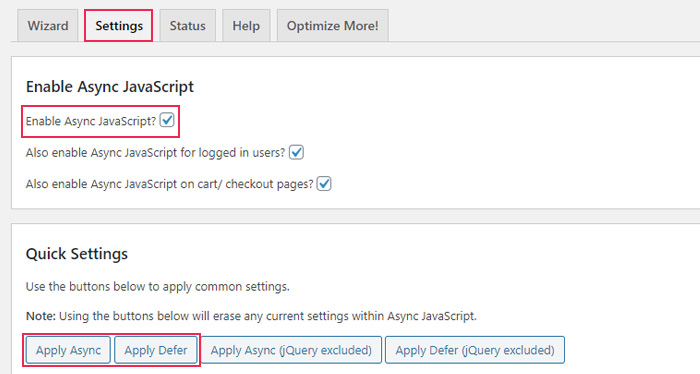Image resolution: width=700 pixels, height=374 pixels.
Task: Toggle Enable Async JavaScript checkbox
Action: tap(167, 120)
